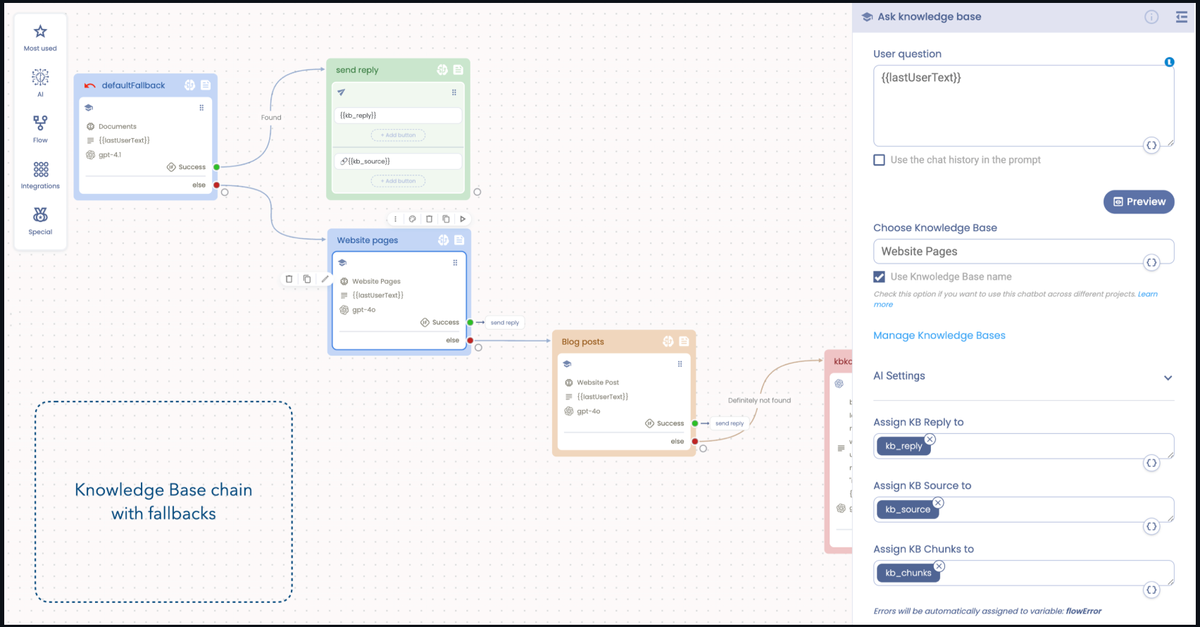Click the red else port on defaultFallback
The image size is (1200, 627).
pos(217,185)
